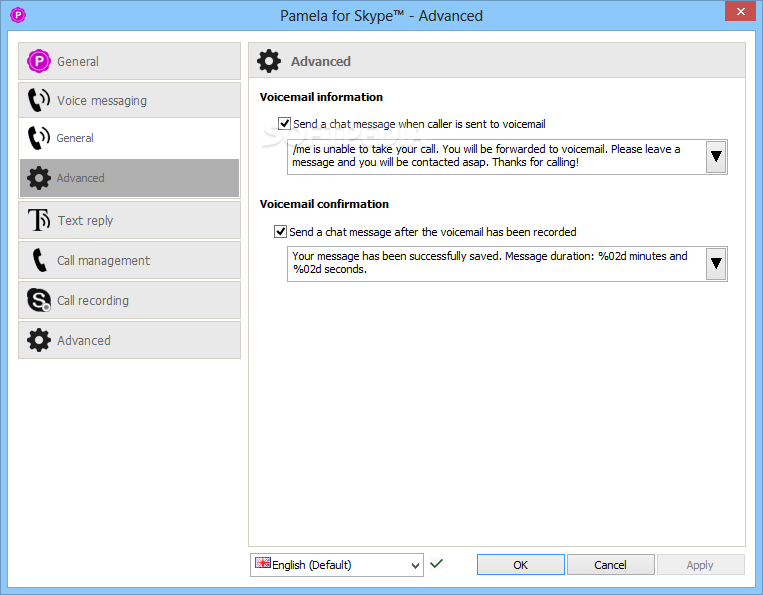
Task: Click the Pamela logo icon in title bar
Action: click(18, 15)
